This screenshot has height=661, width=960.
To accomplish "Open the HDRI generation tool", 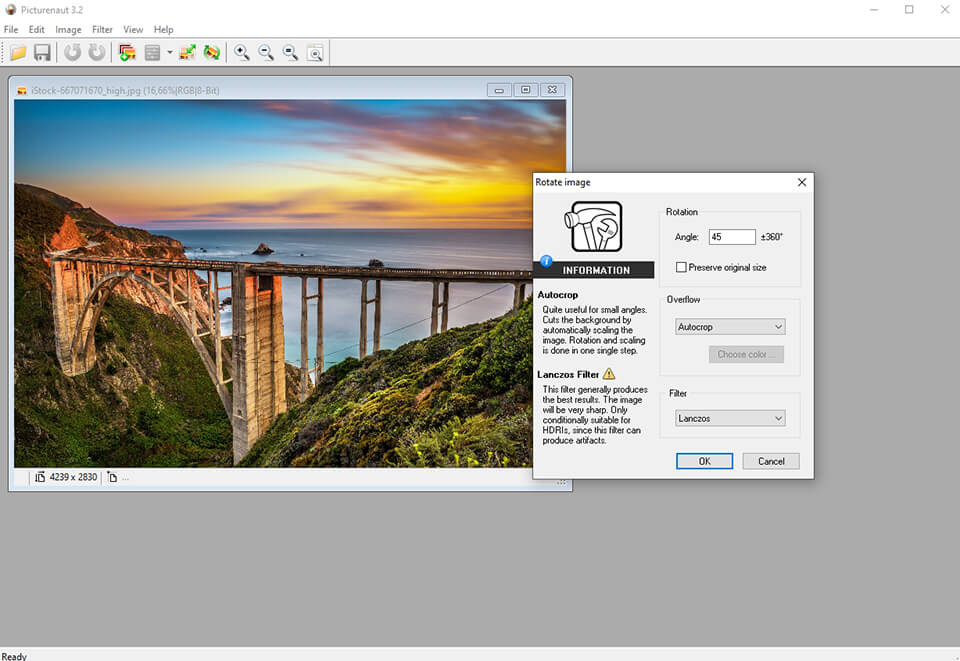I will (x=128, y=52).
